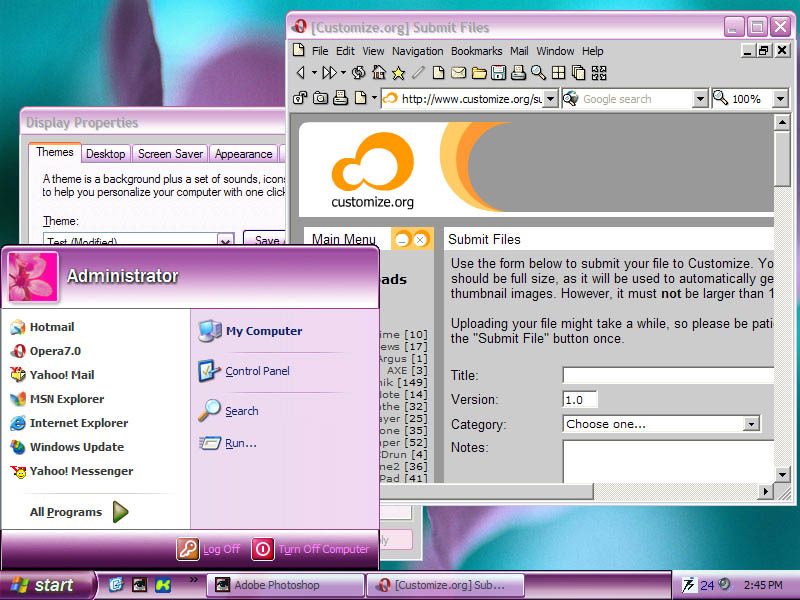Launch MSN Explorer from Start menu
This screenshot has height=600, width=800.
coord(57,399)
